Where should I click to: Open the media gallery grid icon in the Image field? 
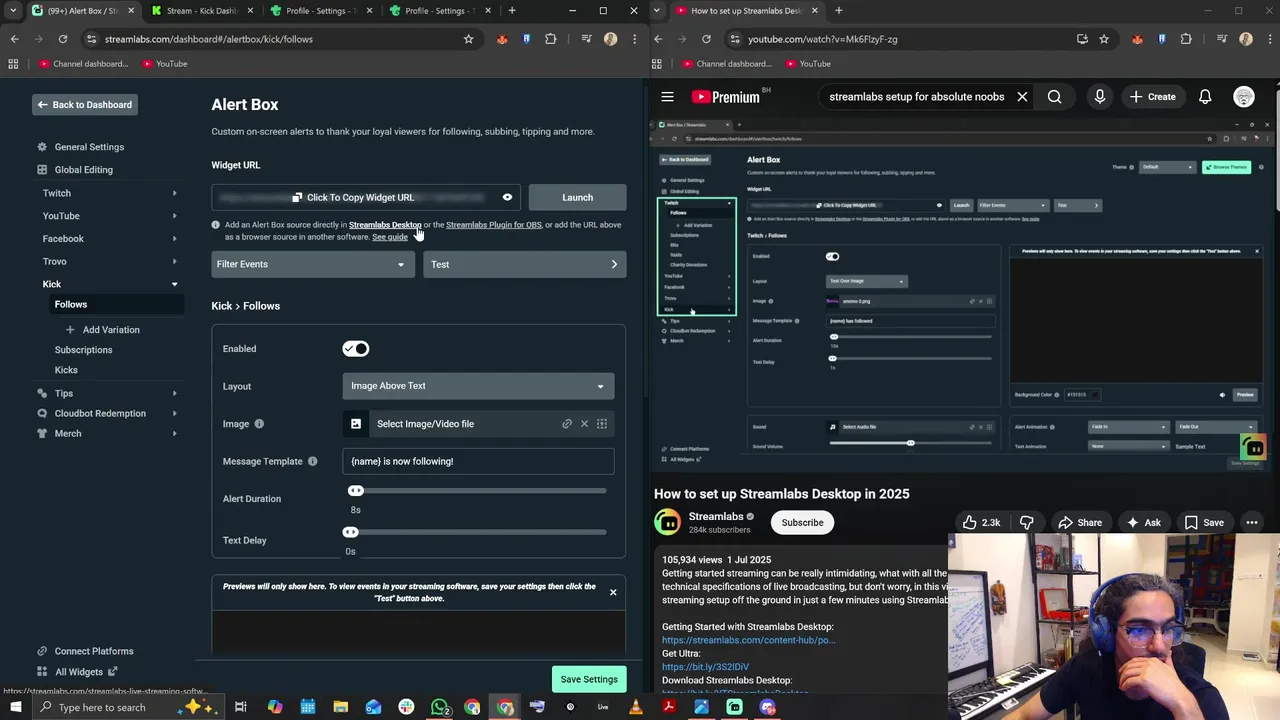point(602,424)
